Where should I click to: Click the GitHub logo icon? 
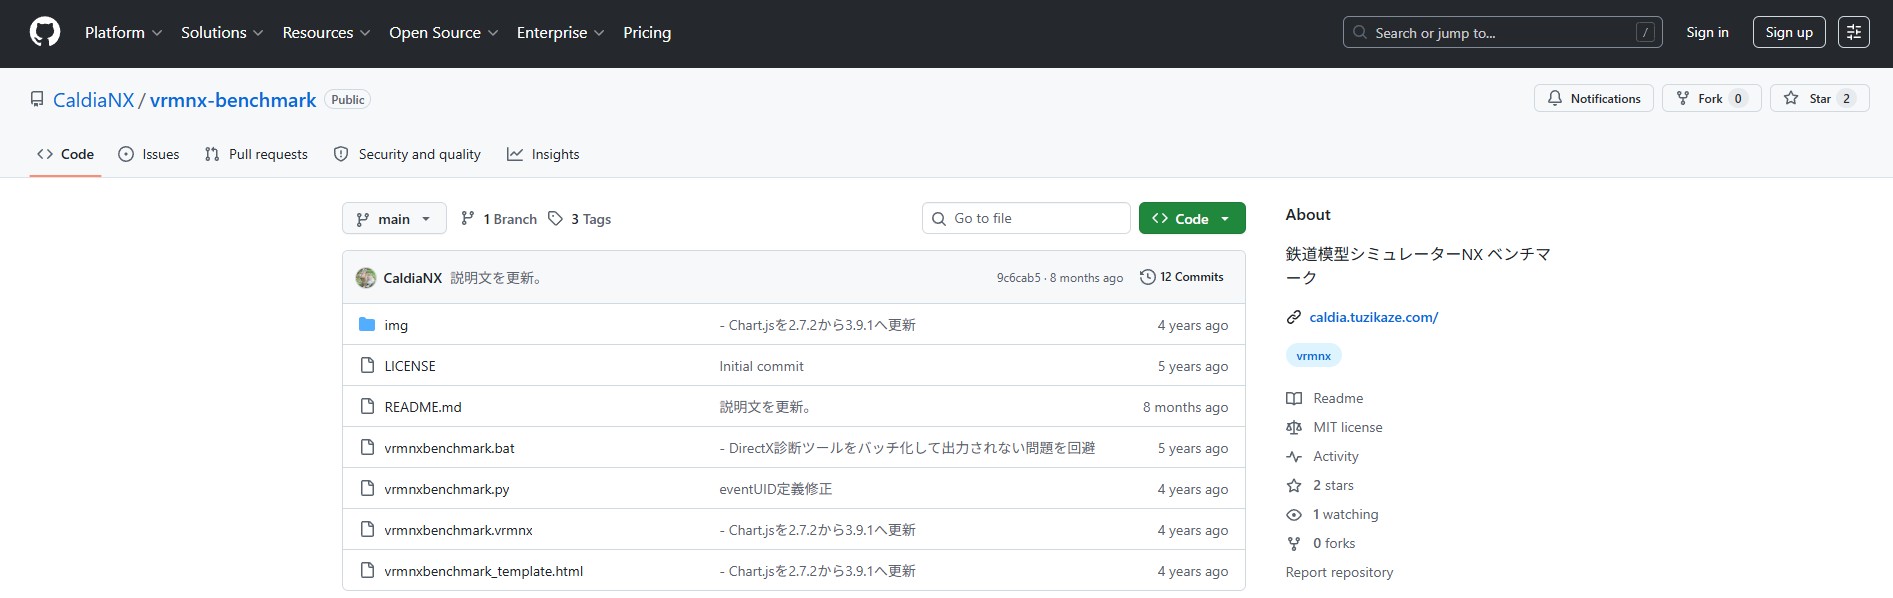click(x=45, y=33)
